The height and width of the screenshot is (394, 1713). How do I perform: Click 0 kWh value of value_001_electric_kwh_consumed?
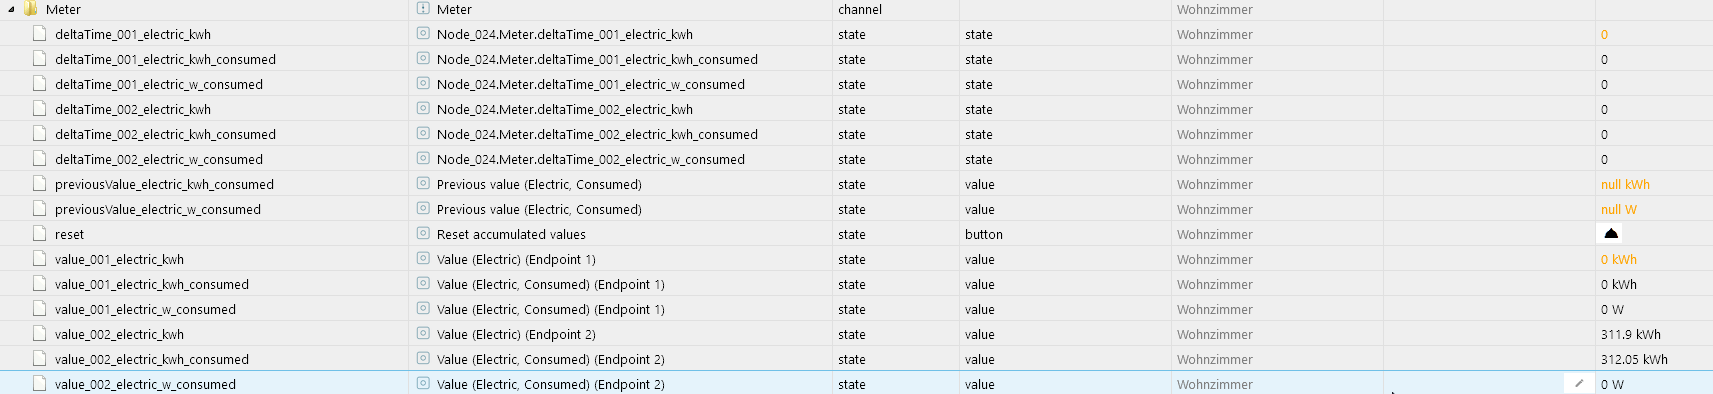1618,285
